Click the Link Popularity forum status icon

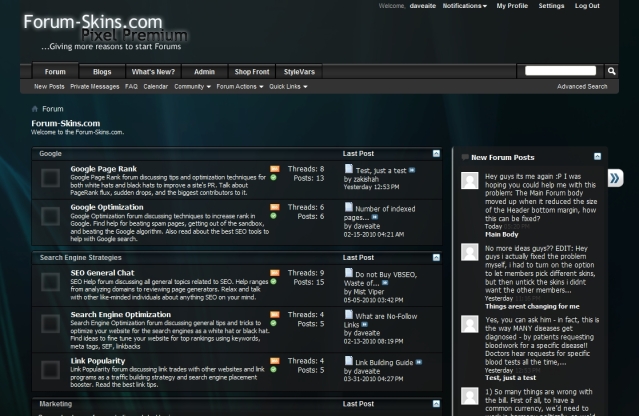coord(51,370)
